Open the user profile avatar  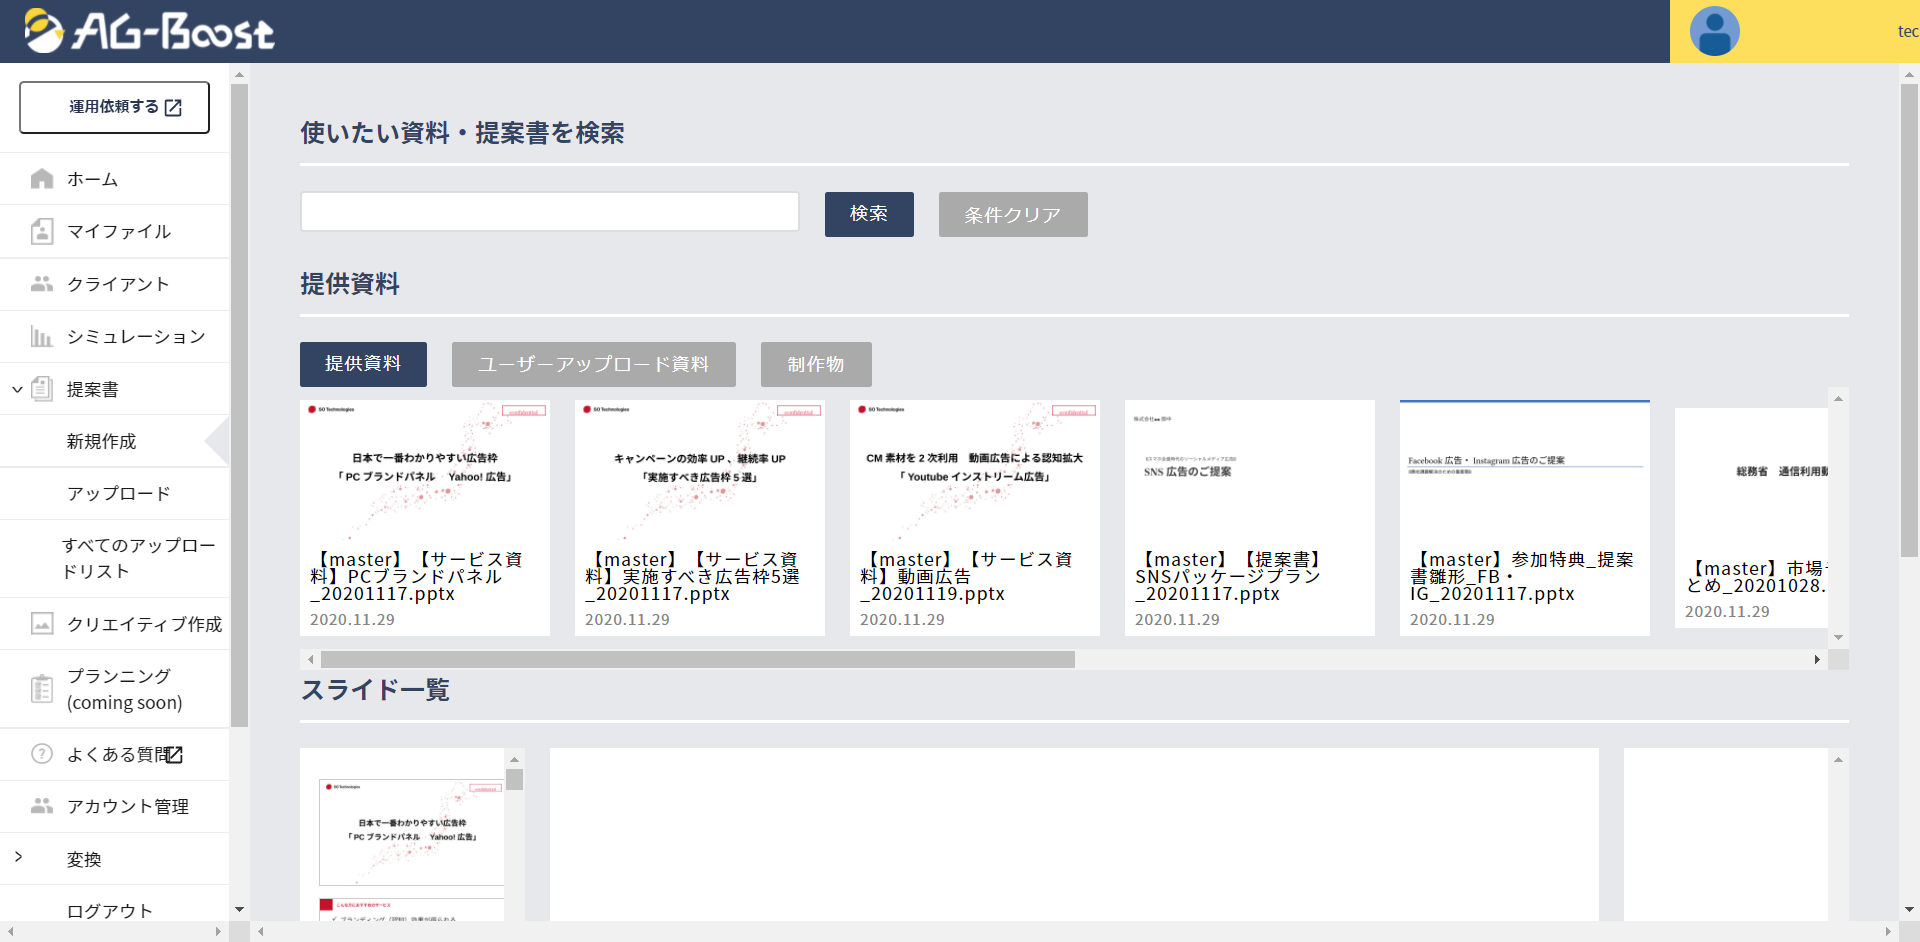point(1714,32)
